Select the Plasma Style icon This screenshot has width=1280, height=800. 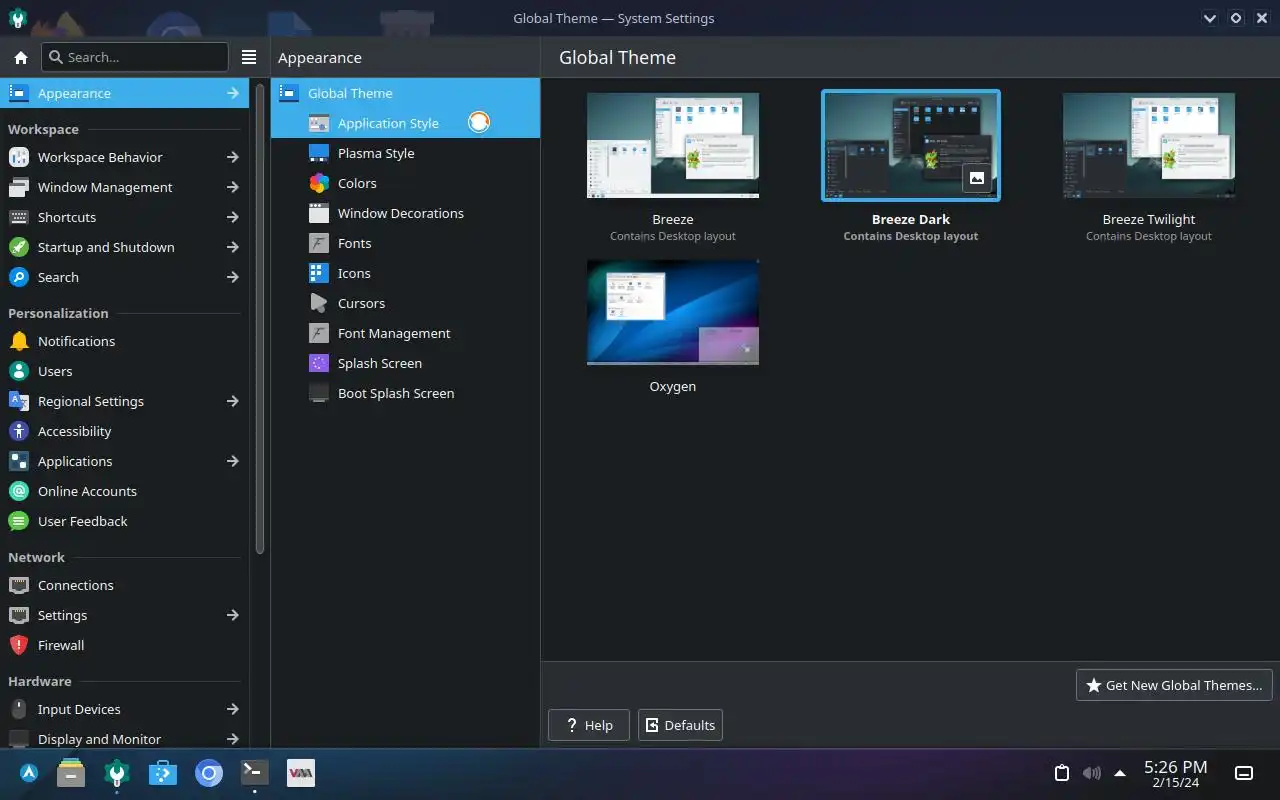coord(319,153)
